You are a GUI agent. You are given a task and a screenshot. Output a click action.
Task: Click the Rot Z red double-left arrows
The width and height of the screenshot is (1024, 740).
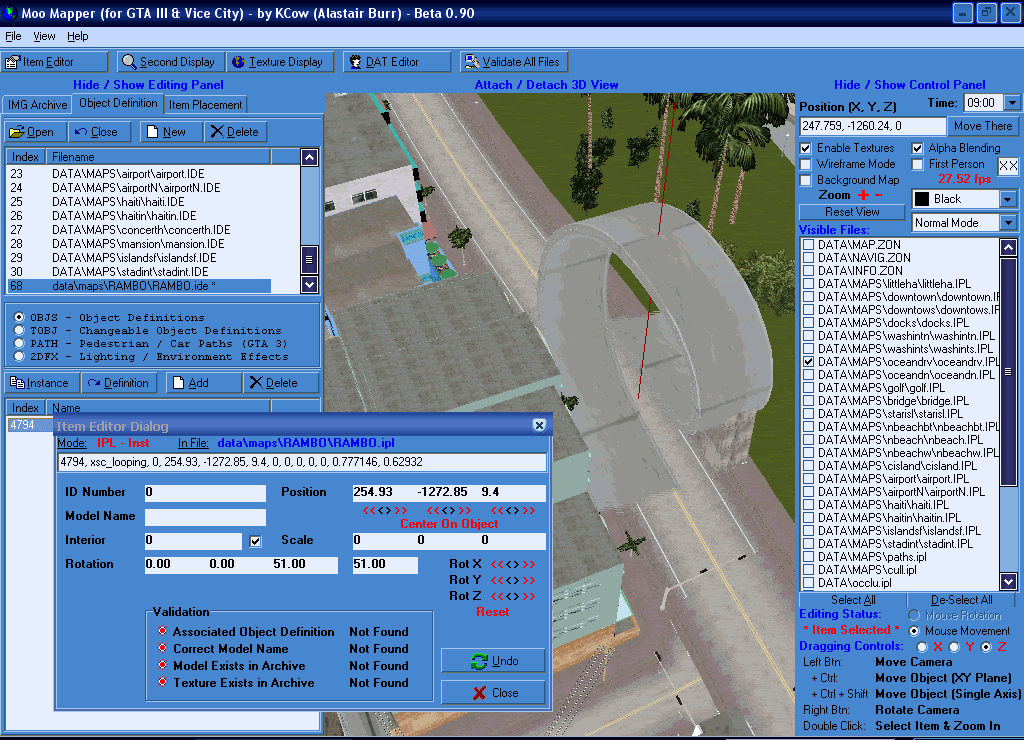pyautogui.click(x=498, y=596)
